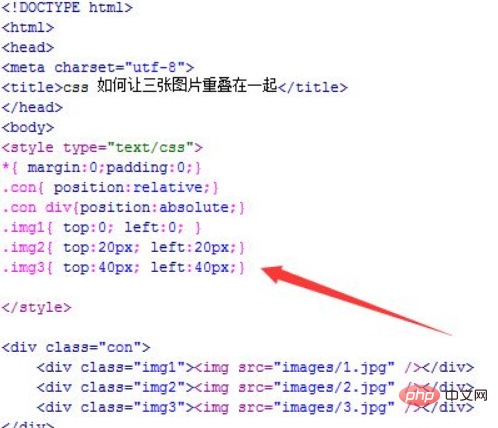Click the closing style tag

(x=37, y=307)
